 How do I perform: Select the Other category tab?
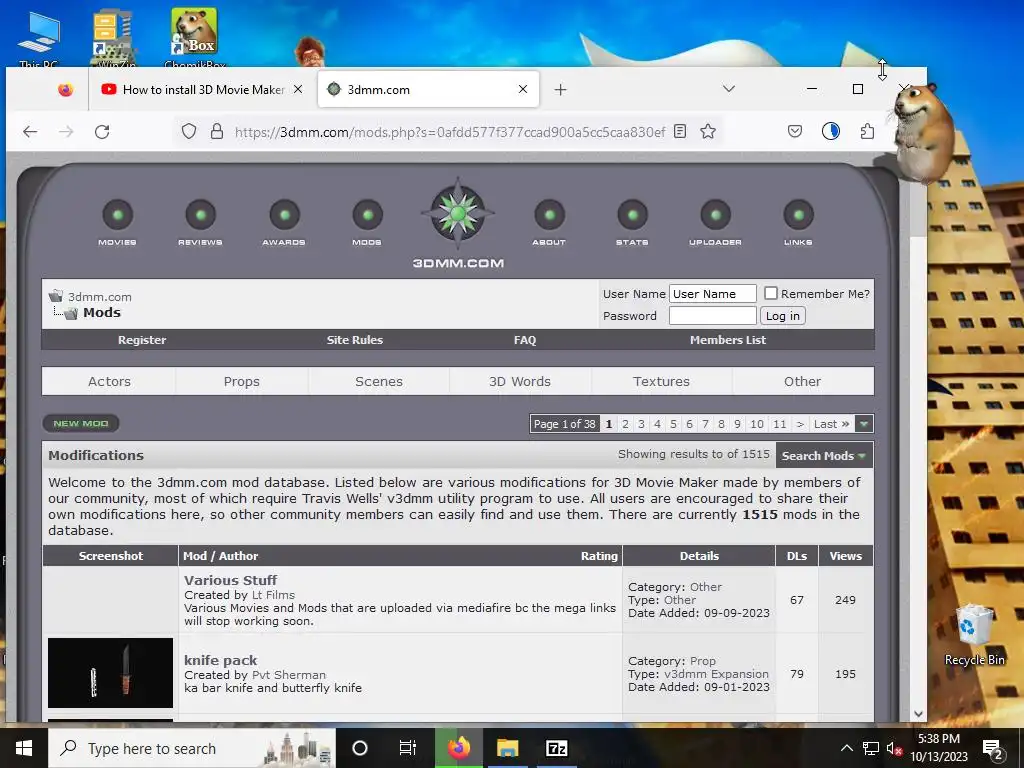coord(802,381)
